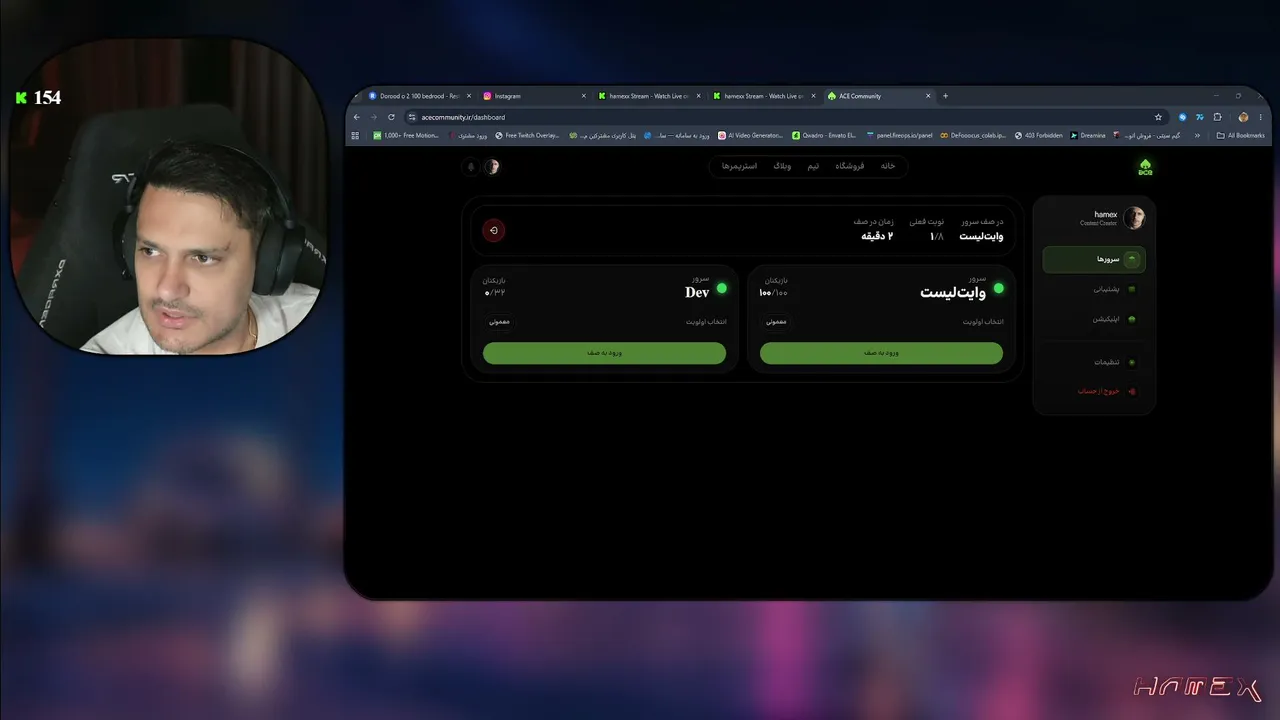Screen dimensions: 1280x720
Task: Open the Qwadro - Envato bookmark
Action: 824,135
